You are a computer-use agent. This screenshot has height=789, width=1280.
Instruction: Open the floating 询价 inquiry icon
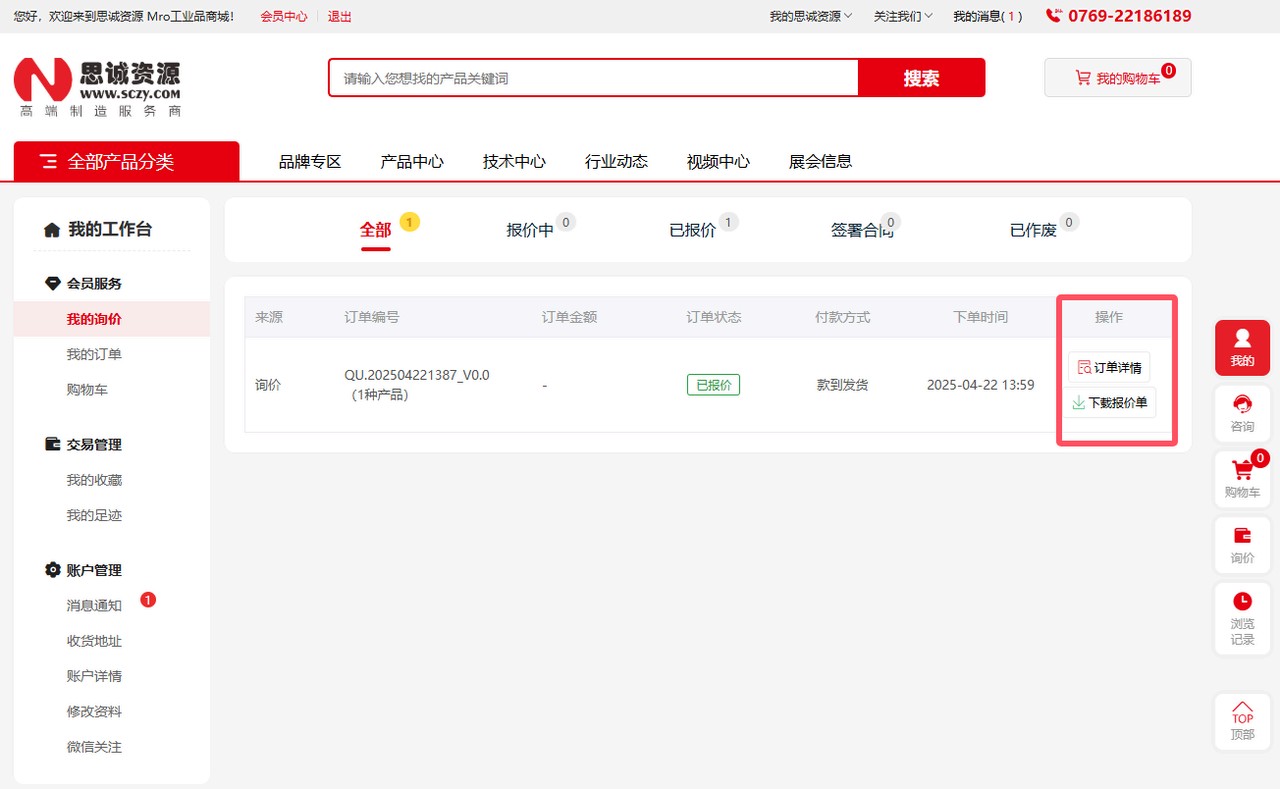[x=1242, y=544]
